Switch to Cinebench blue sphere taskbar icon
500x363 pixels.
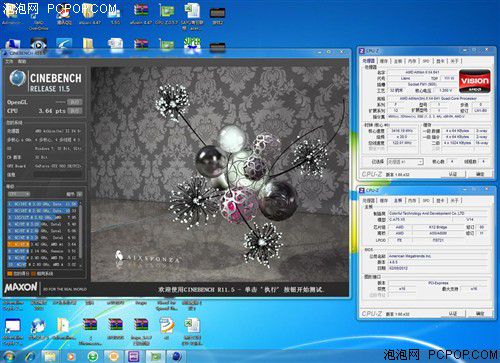pyautogui.click(x=176, y=356)
